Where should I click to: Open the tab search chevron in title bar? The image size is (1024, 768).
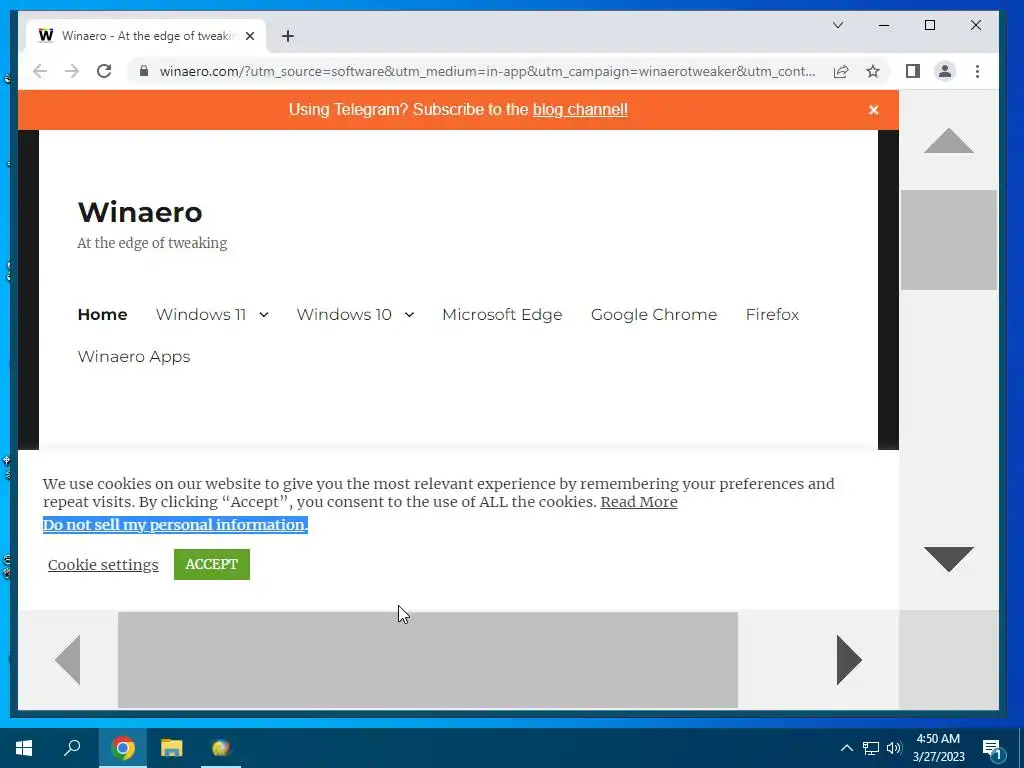tap(838, 25)
